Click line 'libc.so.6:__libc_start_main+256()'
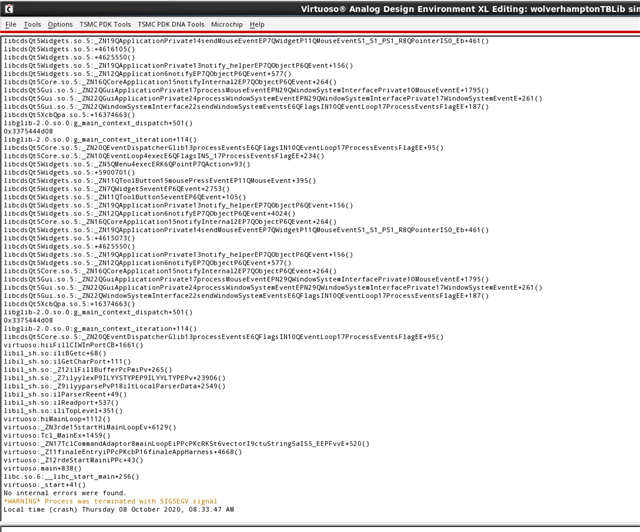The width and height of the screenshot is (640, 532). click(71, 476)
